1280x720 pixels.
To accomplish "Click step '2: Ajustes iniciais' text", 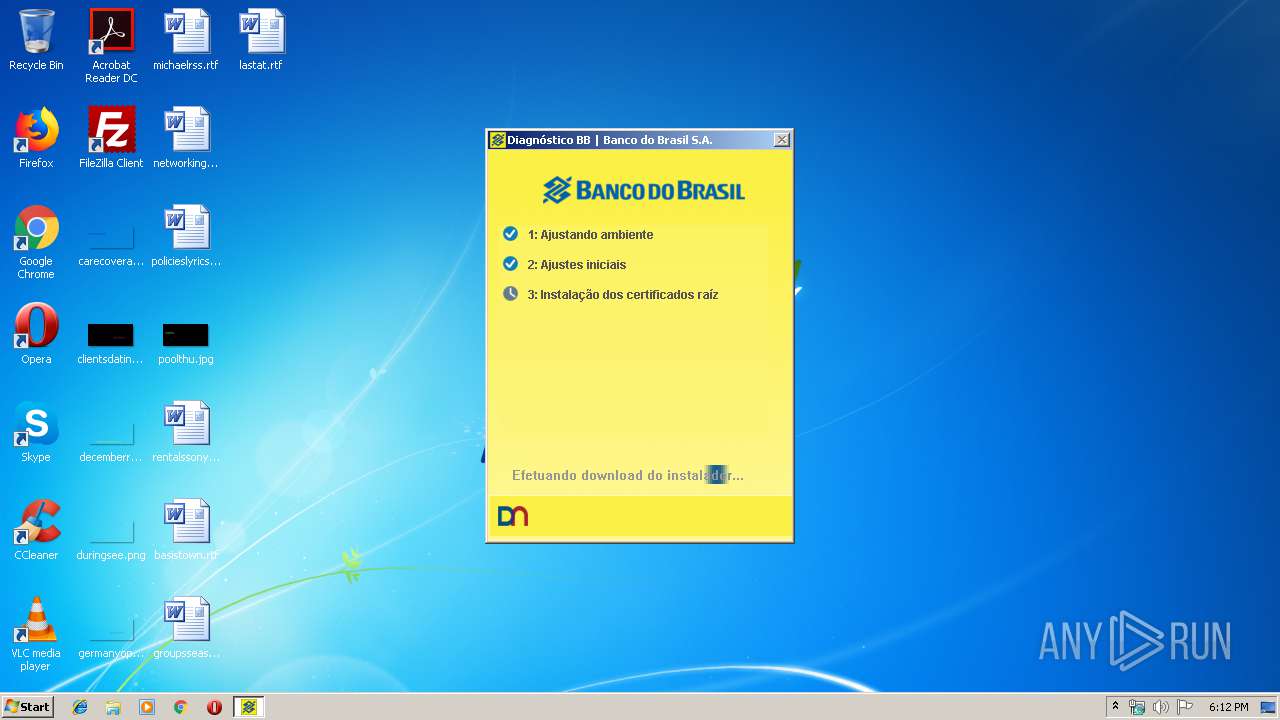I will pyautogui.click(x=577, y=265).
